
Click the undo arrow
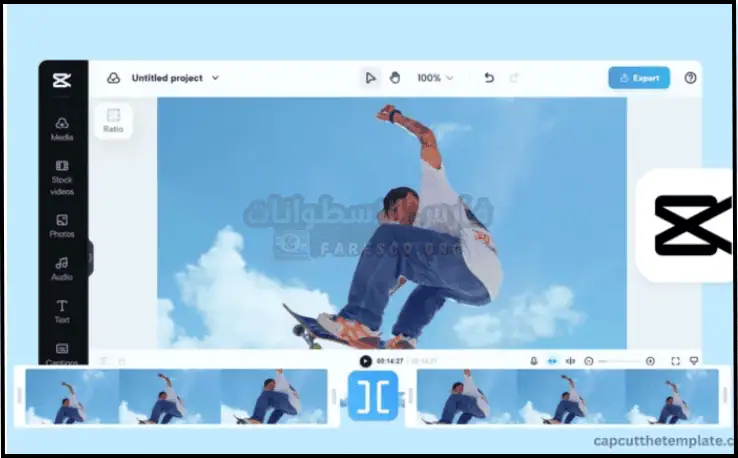[x=489, y=78]
